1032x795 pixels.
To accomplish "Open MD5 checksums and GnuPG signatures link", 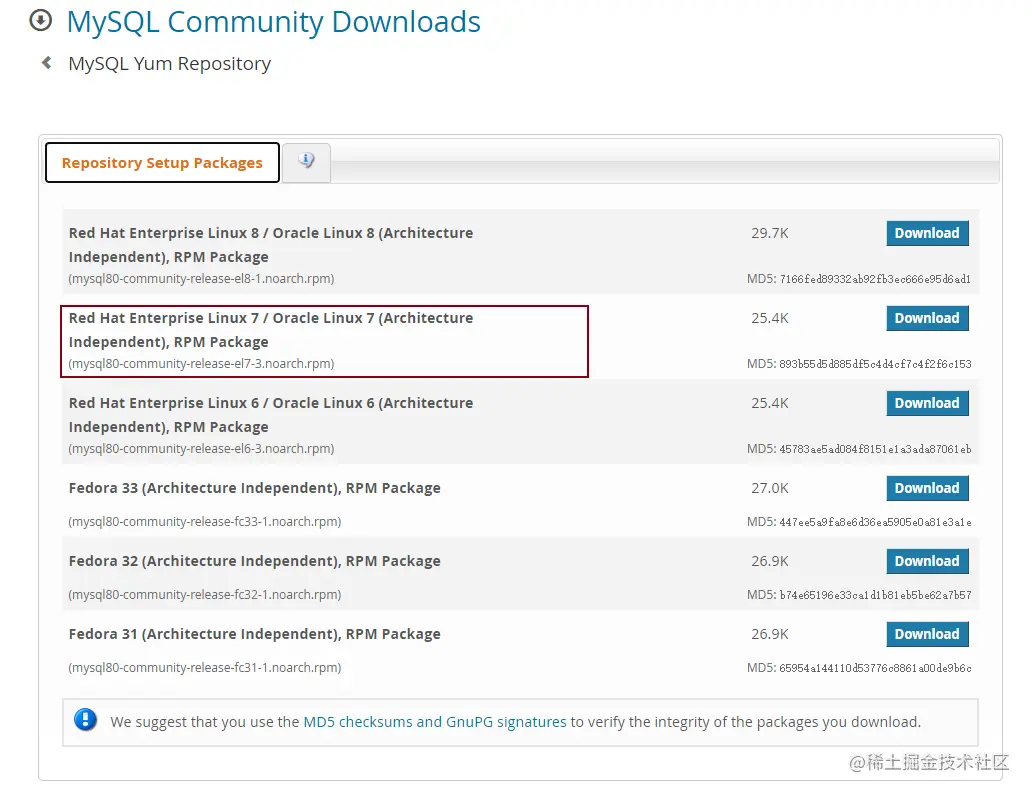I will (434, 722).
